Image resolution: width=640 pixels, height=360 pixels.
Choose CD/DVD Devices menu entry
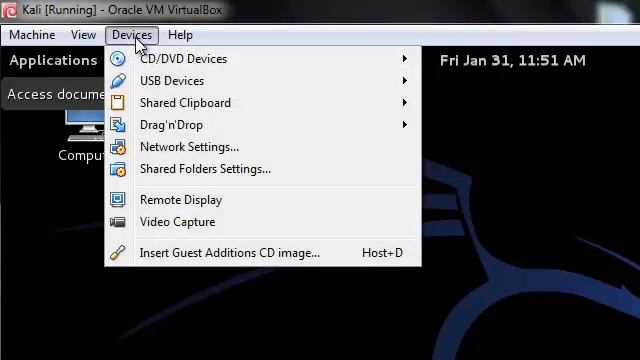pyautogui.click(x=263, y=59)
